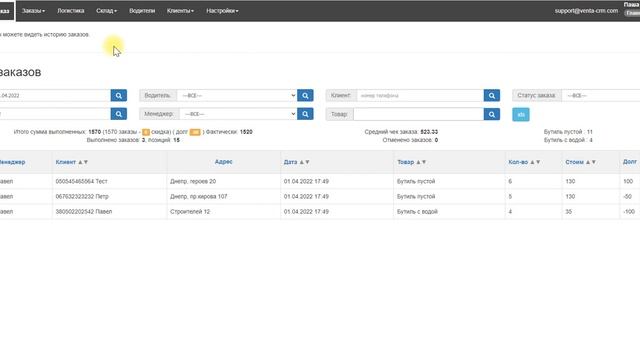Screen dimensions: 640x360
Task: Expand the Менеджер select box
Action: [238, 114]
